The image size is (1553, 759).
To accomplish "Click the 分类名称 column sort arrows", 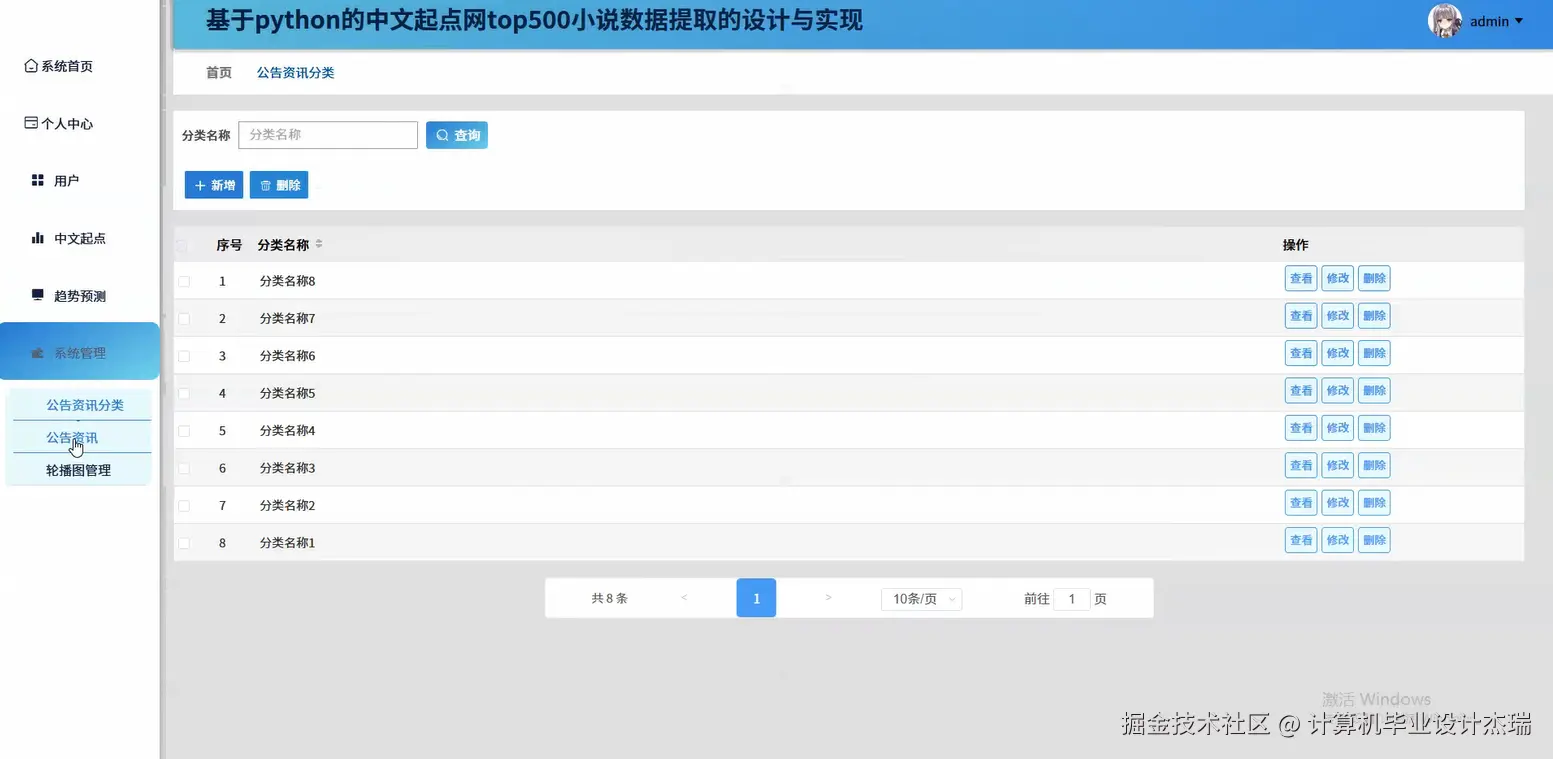I will coord(318,244).
